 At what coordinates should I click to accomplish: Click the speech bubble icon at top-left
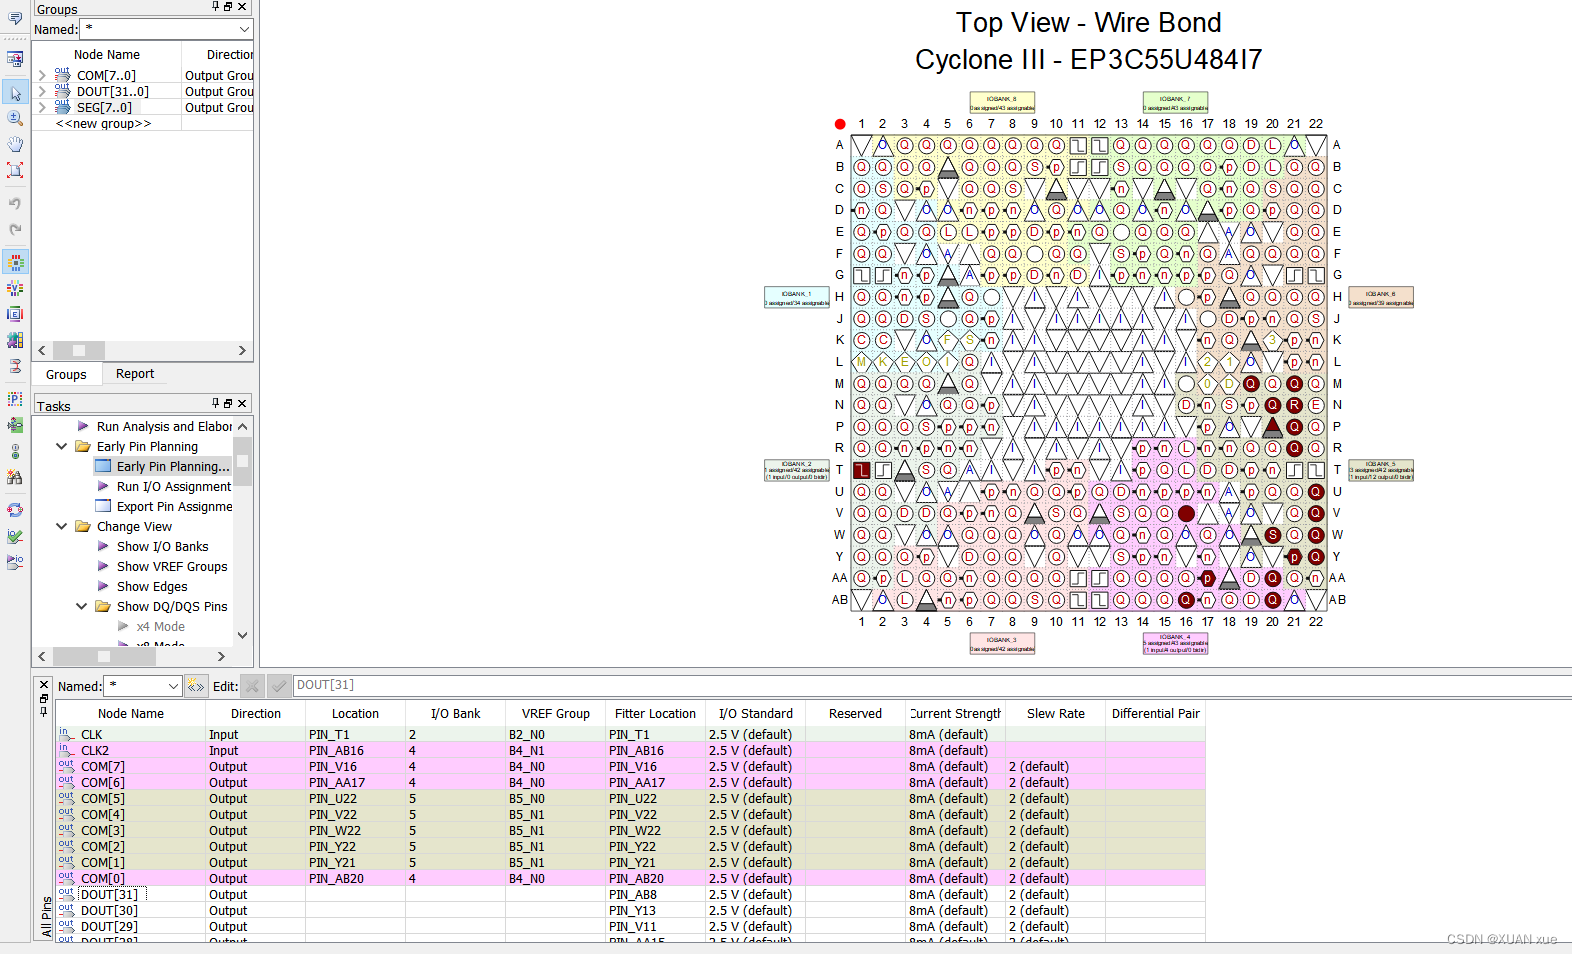click(15, 18)
